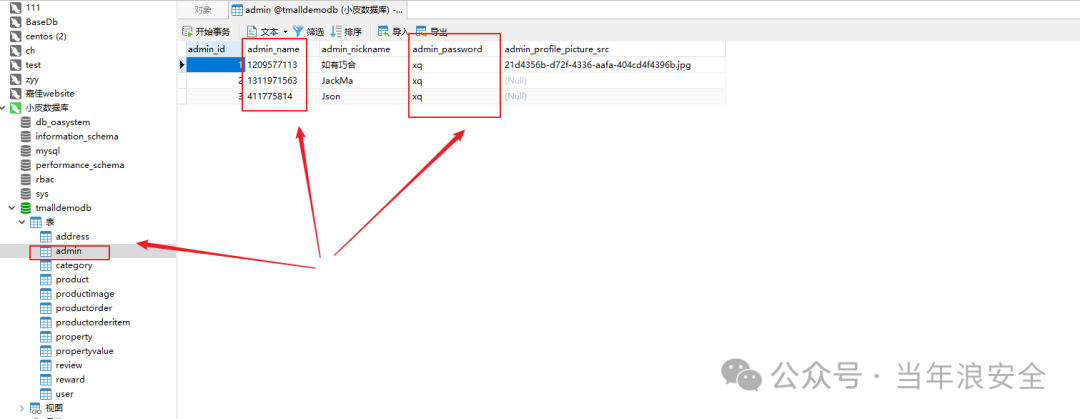Click the information_schema database icon

[x=26, y=136]
